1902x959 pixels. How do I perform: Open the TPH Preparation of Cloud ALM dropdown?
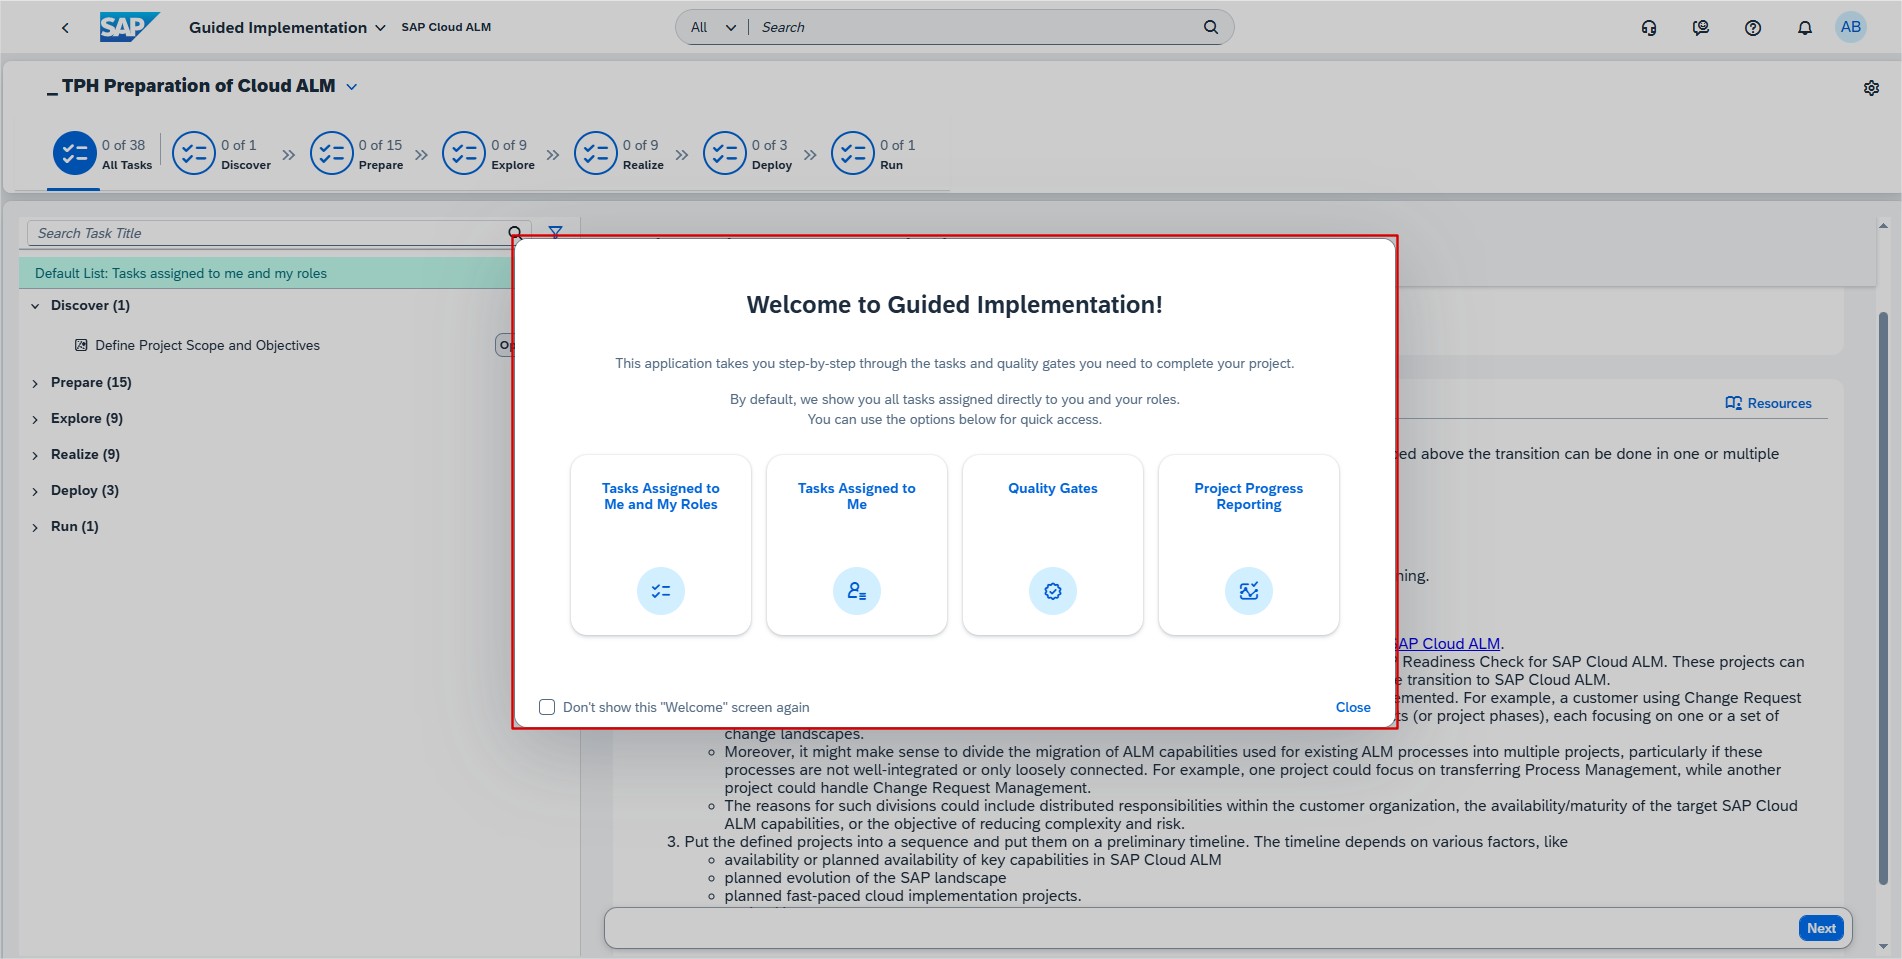click(351, 87)
